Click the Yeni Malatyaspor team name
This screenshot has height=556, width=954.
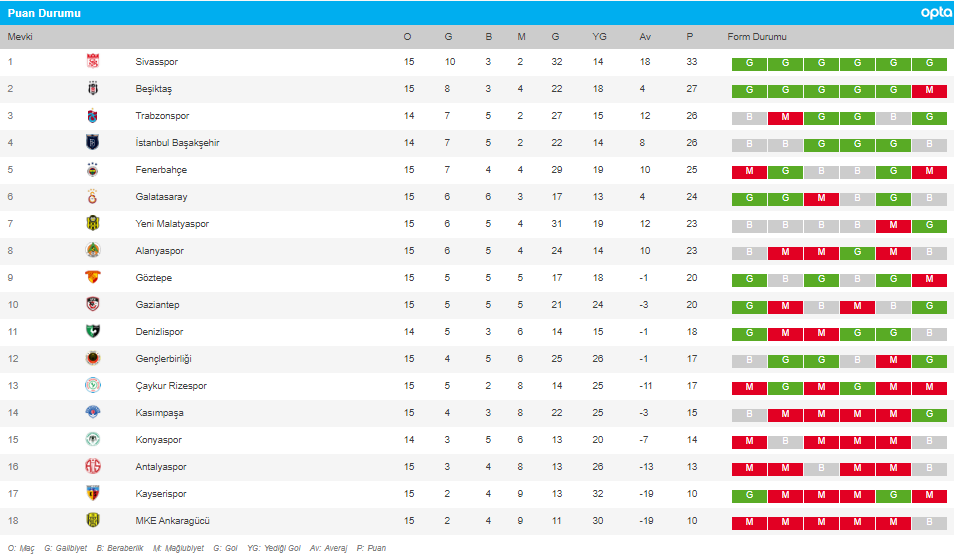point(172,224)
